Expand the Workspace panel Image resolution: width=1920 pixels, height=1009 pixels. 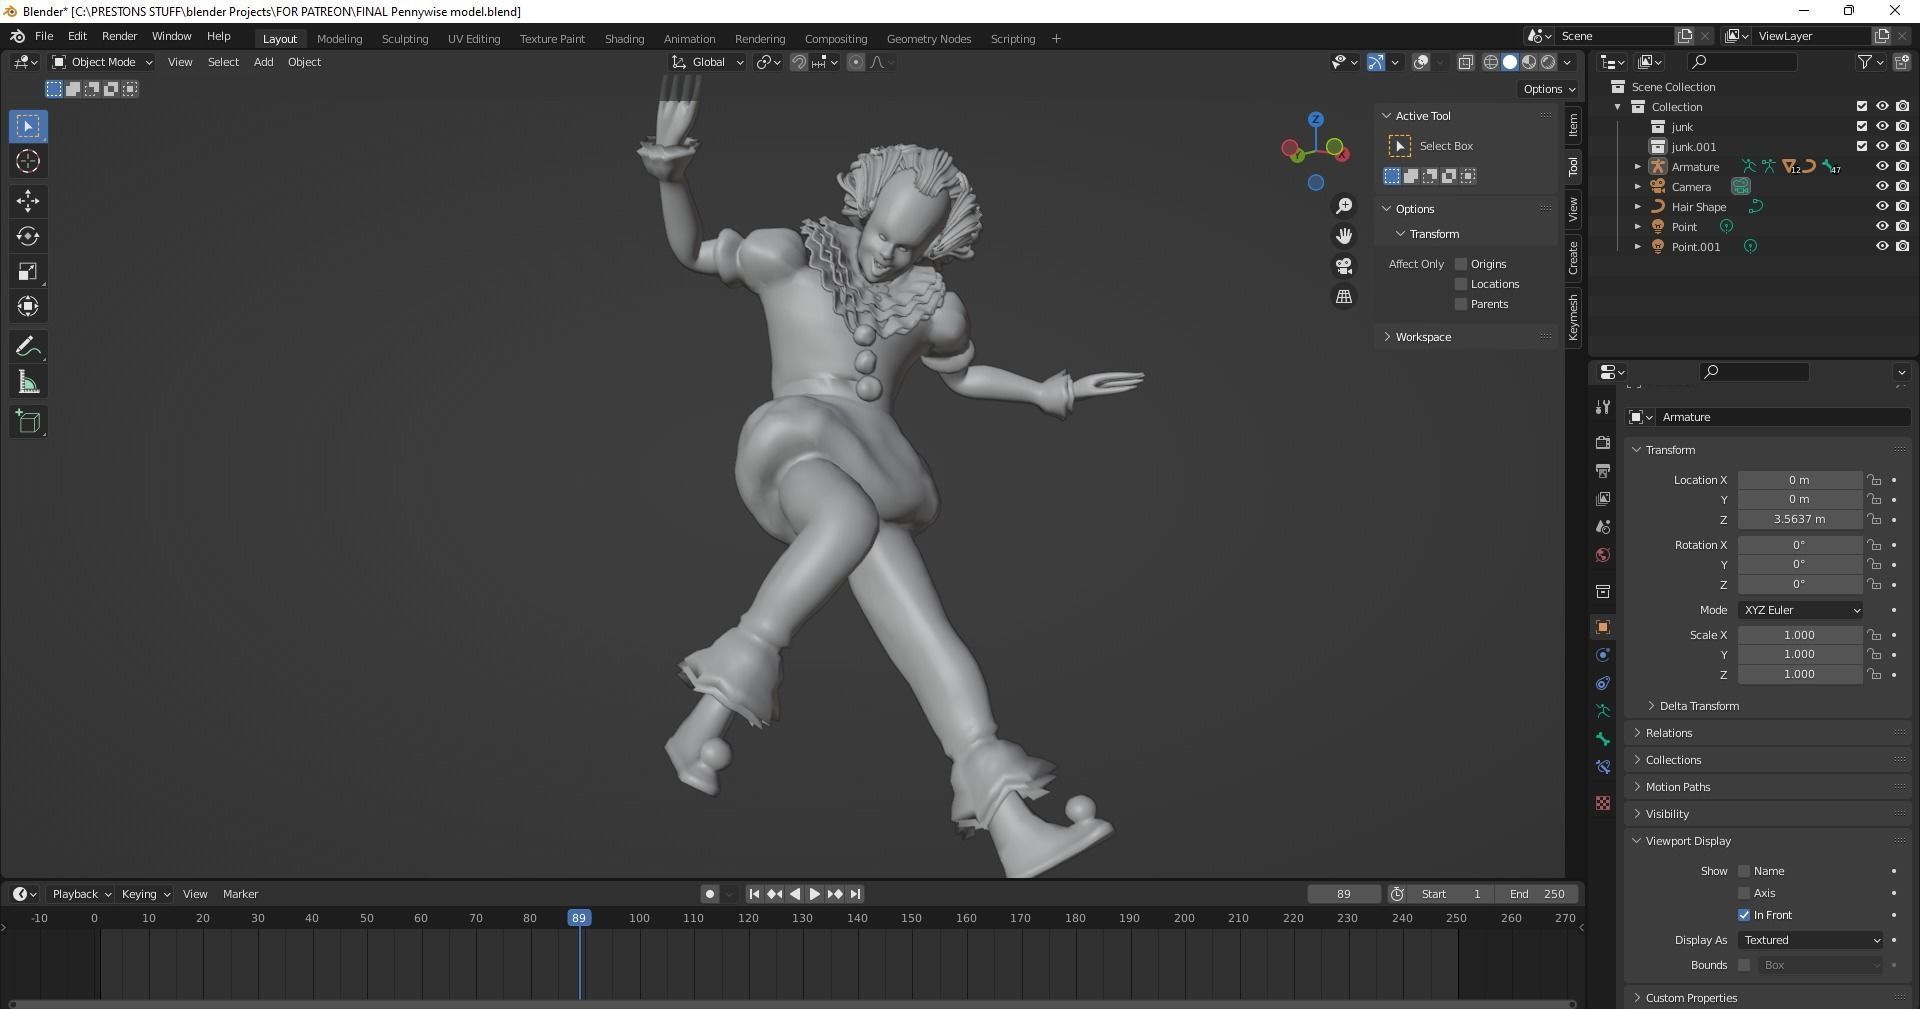[x=1423, y=337]
